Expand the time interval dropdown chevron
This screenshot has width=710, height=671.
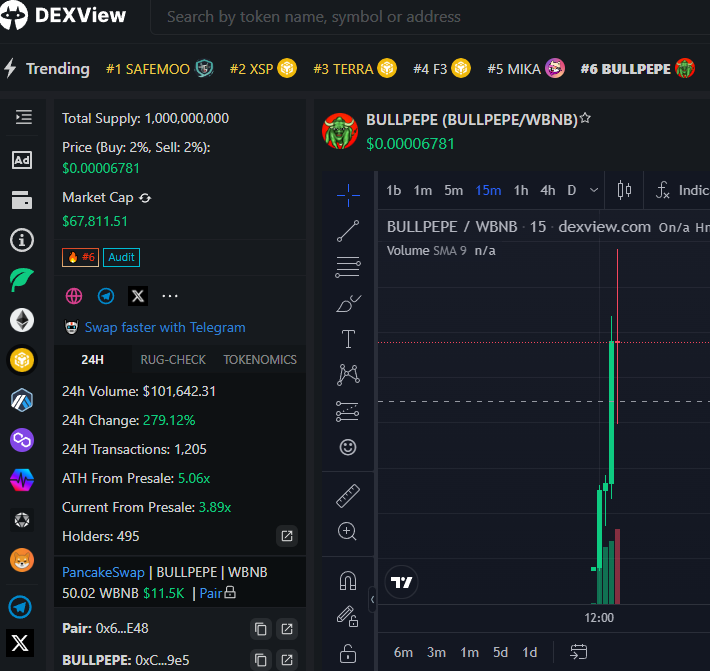click(x=594, y=191)
